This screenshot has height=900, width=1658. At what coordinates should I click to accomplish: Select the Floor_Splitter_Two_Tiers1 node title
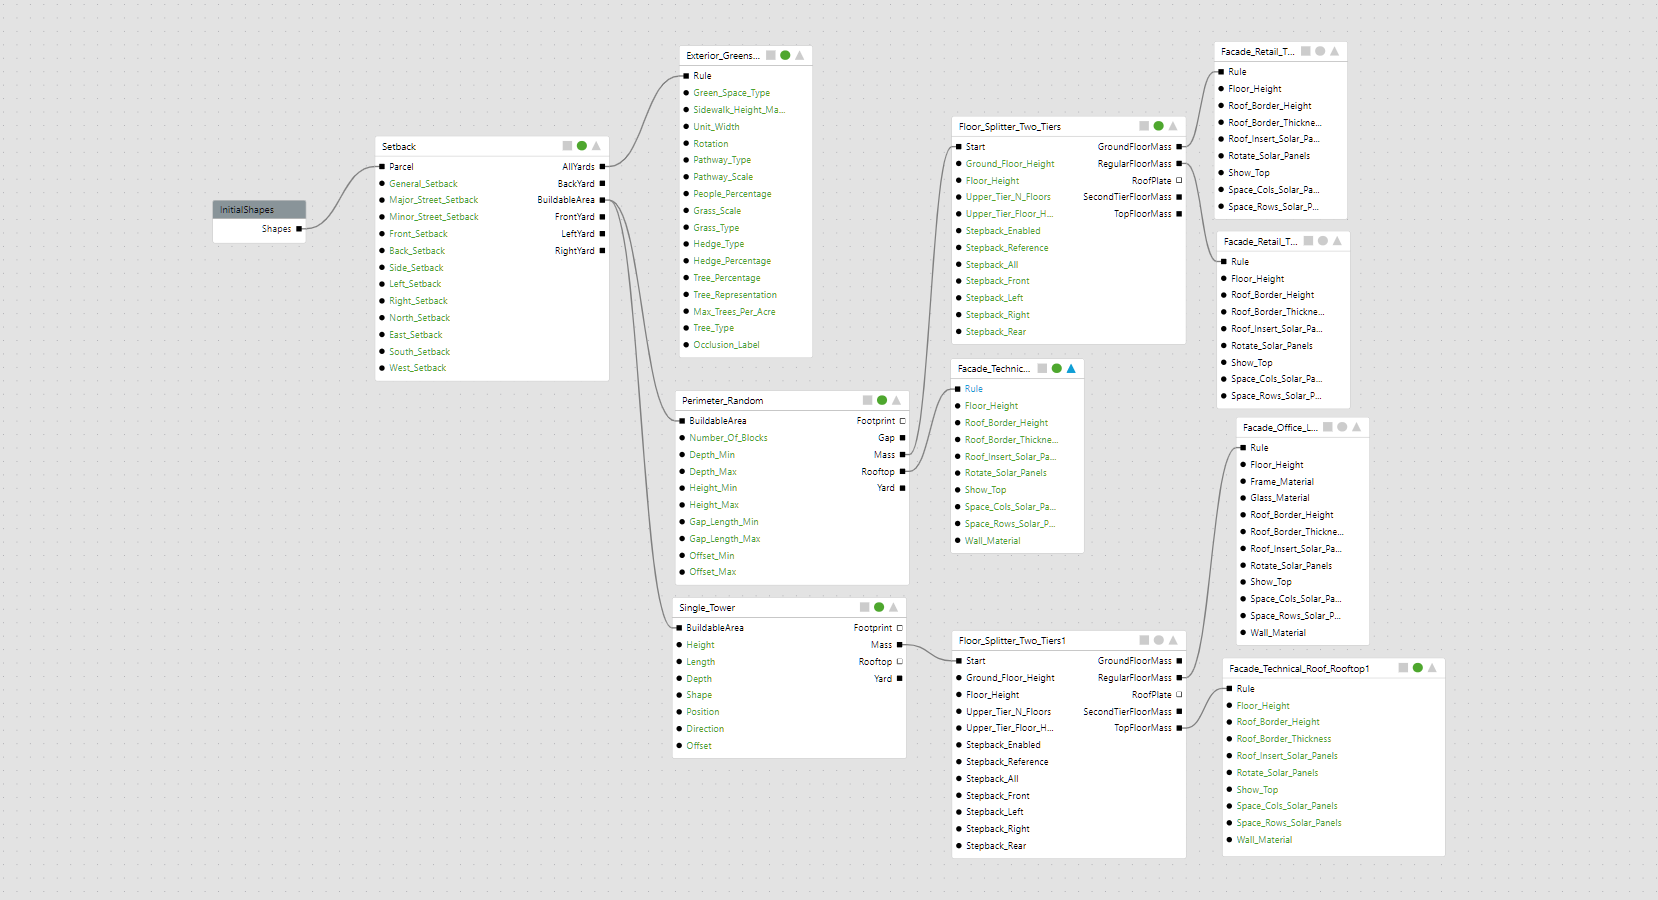click(1012, 641)
